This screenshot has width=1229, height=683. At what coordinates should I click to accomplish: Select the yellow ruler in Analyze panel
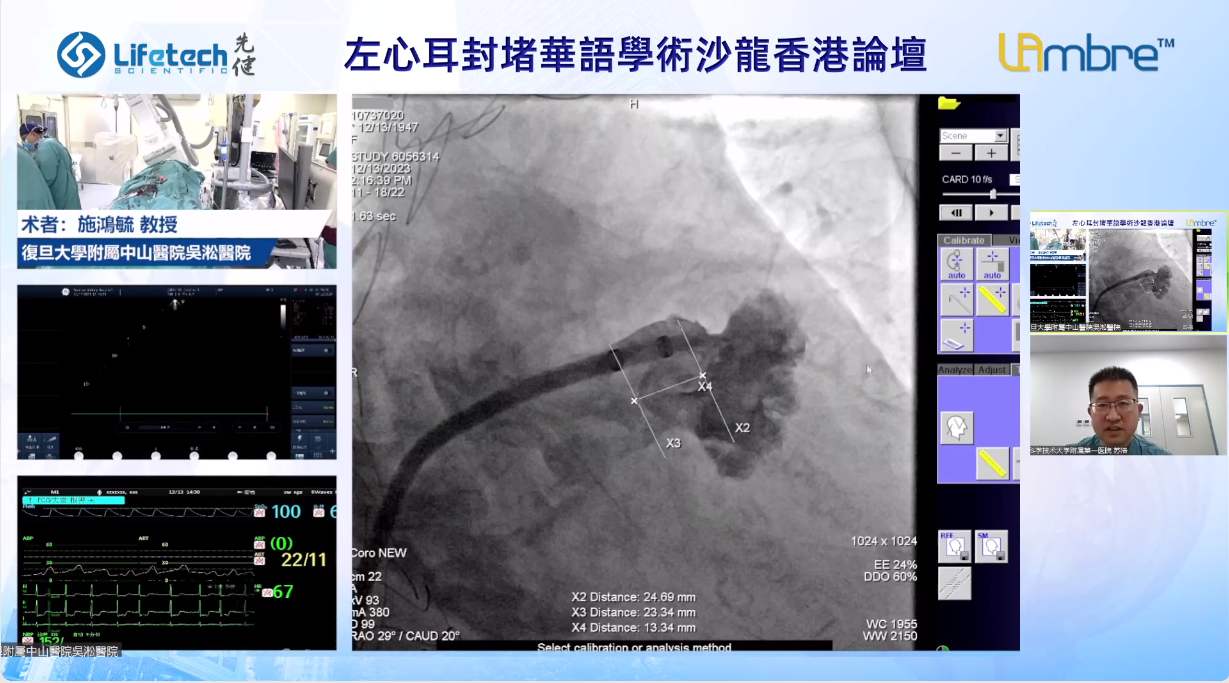[992, 463]
